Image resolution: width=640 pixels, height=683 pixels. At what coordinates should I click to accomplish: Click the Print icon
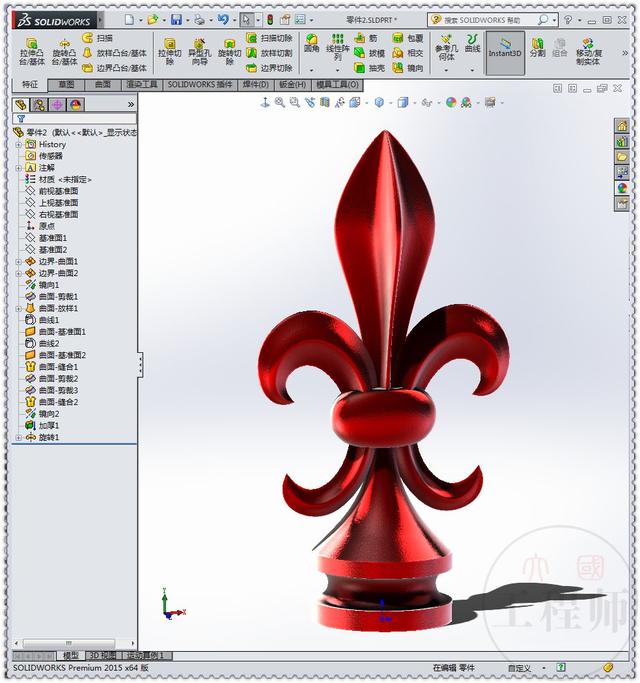pos(200,20)
